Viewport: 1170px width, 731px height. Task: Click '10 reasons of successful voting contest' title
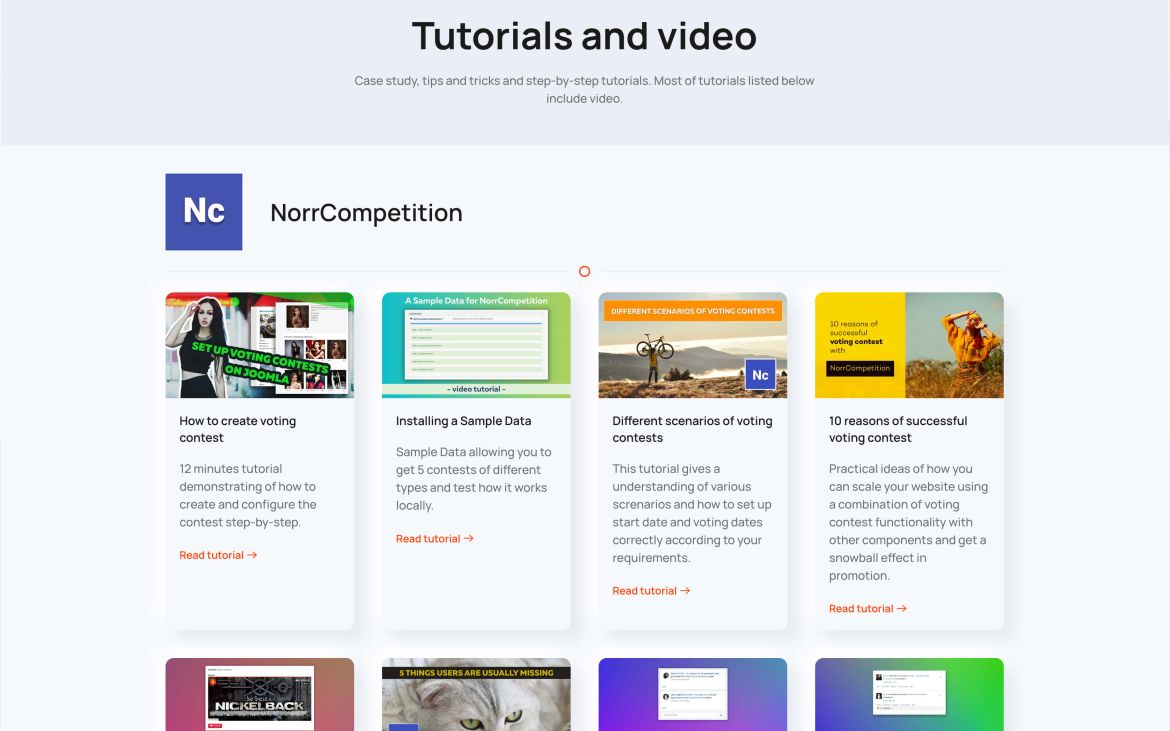[898, 429]
